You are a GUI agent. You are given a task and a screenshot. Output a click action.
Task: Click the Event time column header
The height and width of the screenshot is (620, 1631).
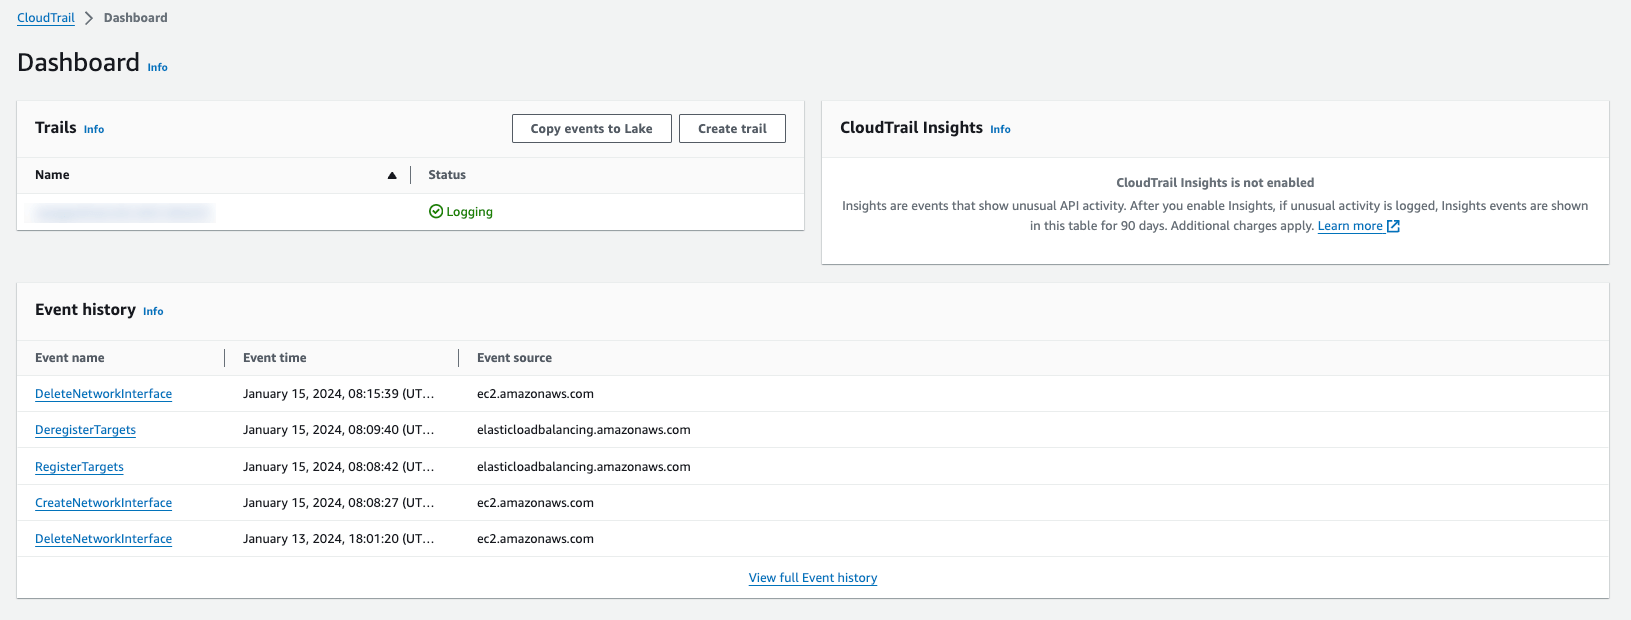(x=275, y=358)
